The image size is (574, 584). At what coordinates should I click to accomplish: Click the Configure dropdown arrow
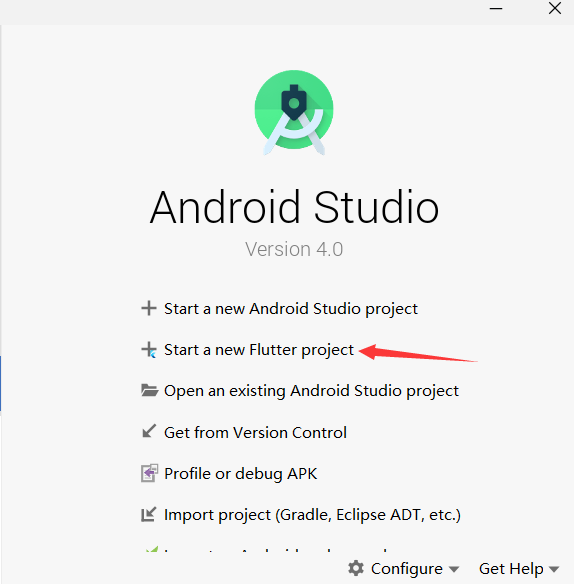click(x=454, y=569)
